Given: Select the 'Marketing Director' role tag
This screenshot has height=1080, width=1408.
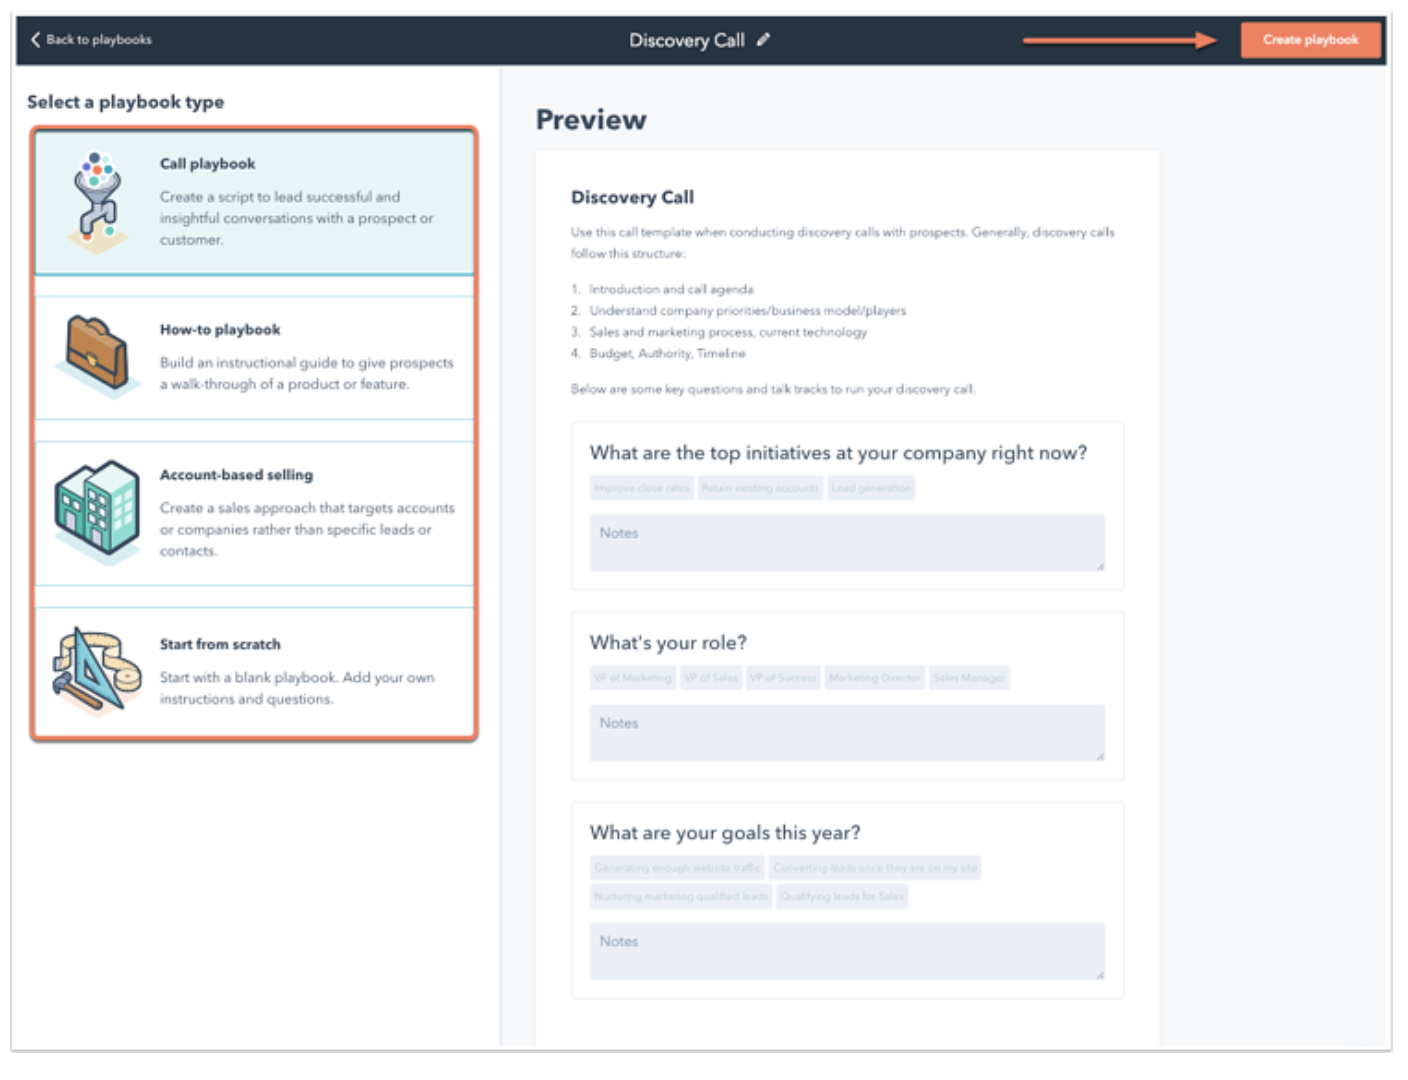Looking at the screenshot, I should coord(874,678).
